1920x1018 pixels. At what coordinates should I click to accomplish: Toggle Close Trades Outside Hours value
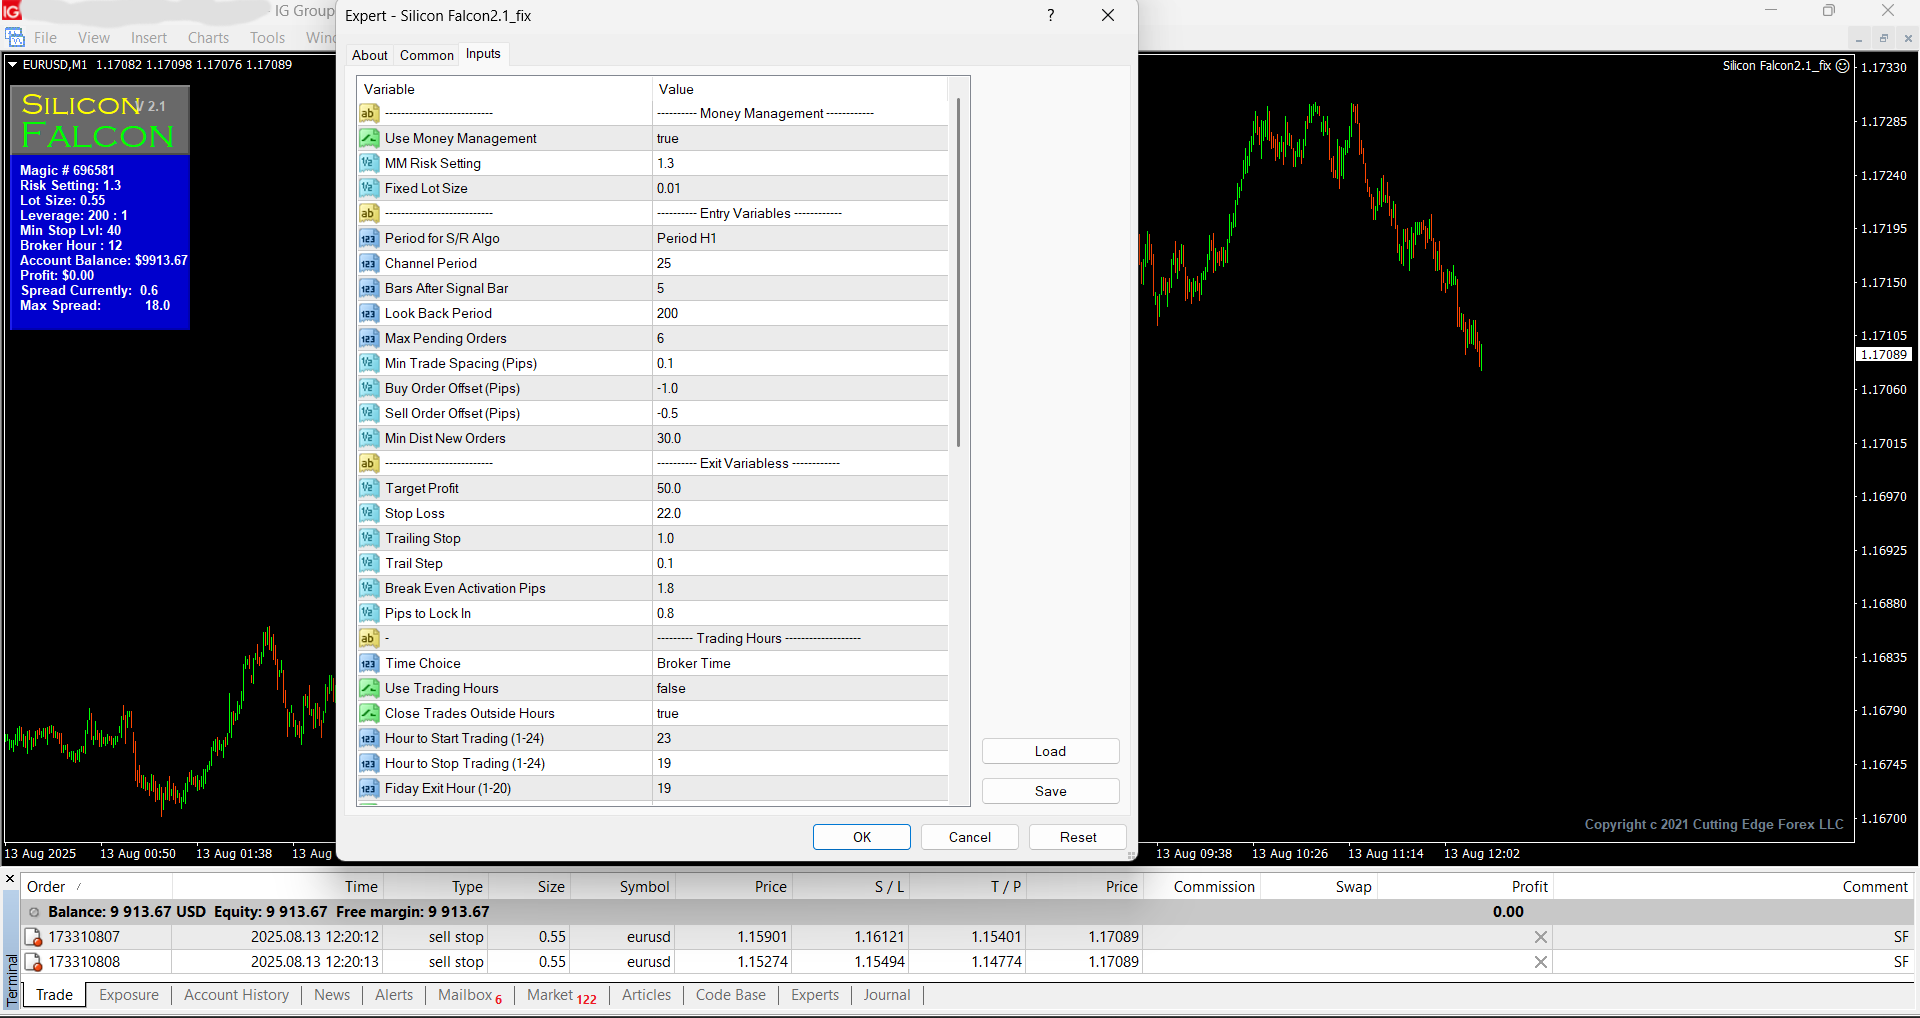800,713
